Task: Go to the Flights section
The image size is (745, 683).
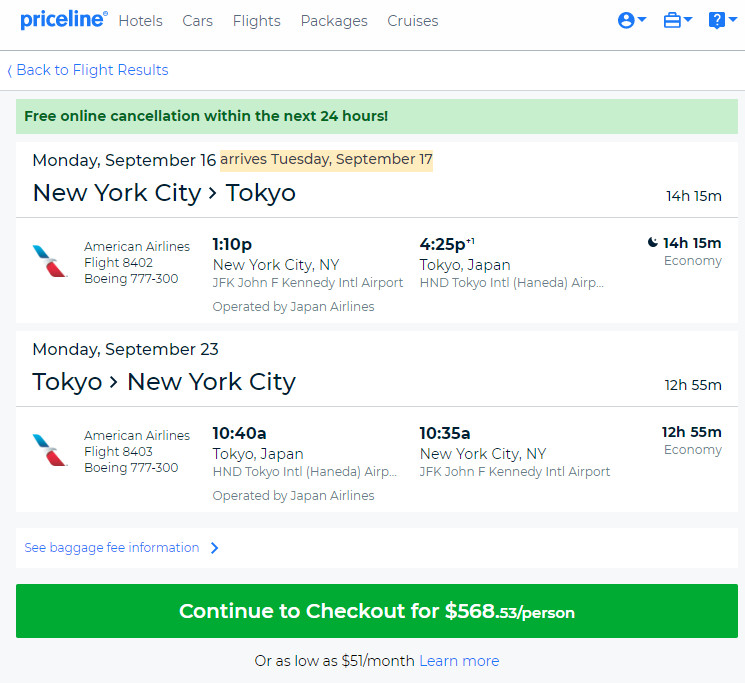Action: (x=257, y=21)
